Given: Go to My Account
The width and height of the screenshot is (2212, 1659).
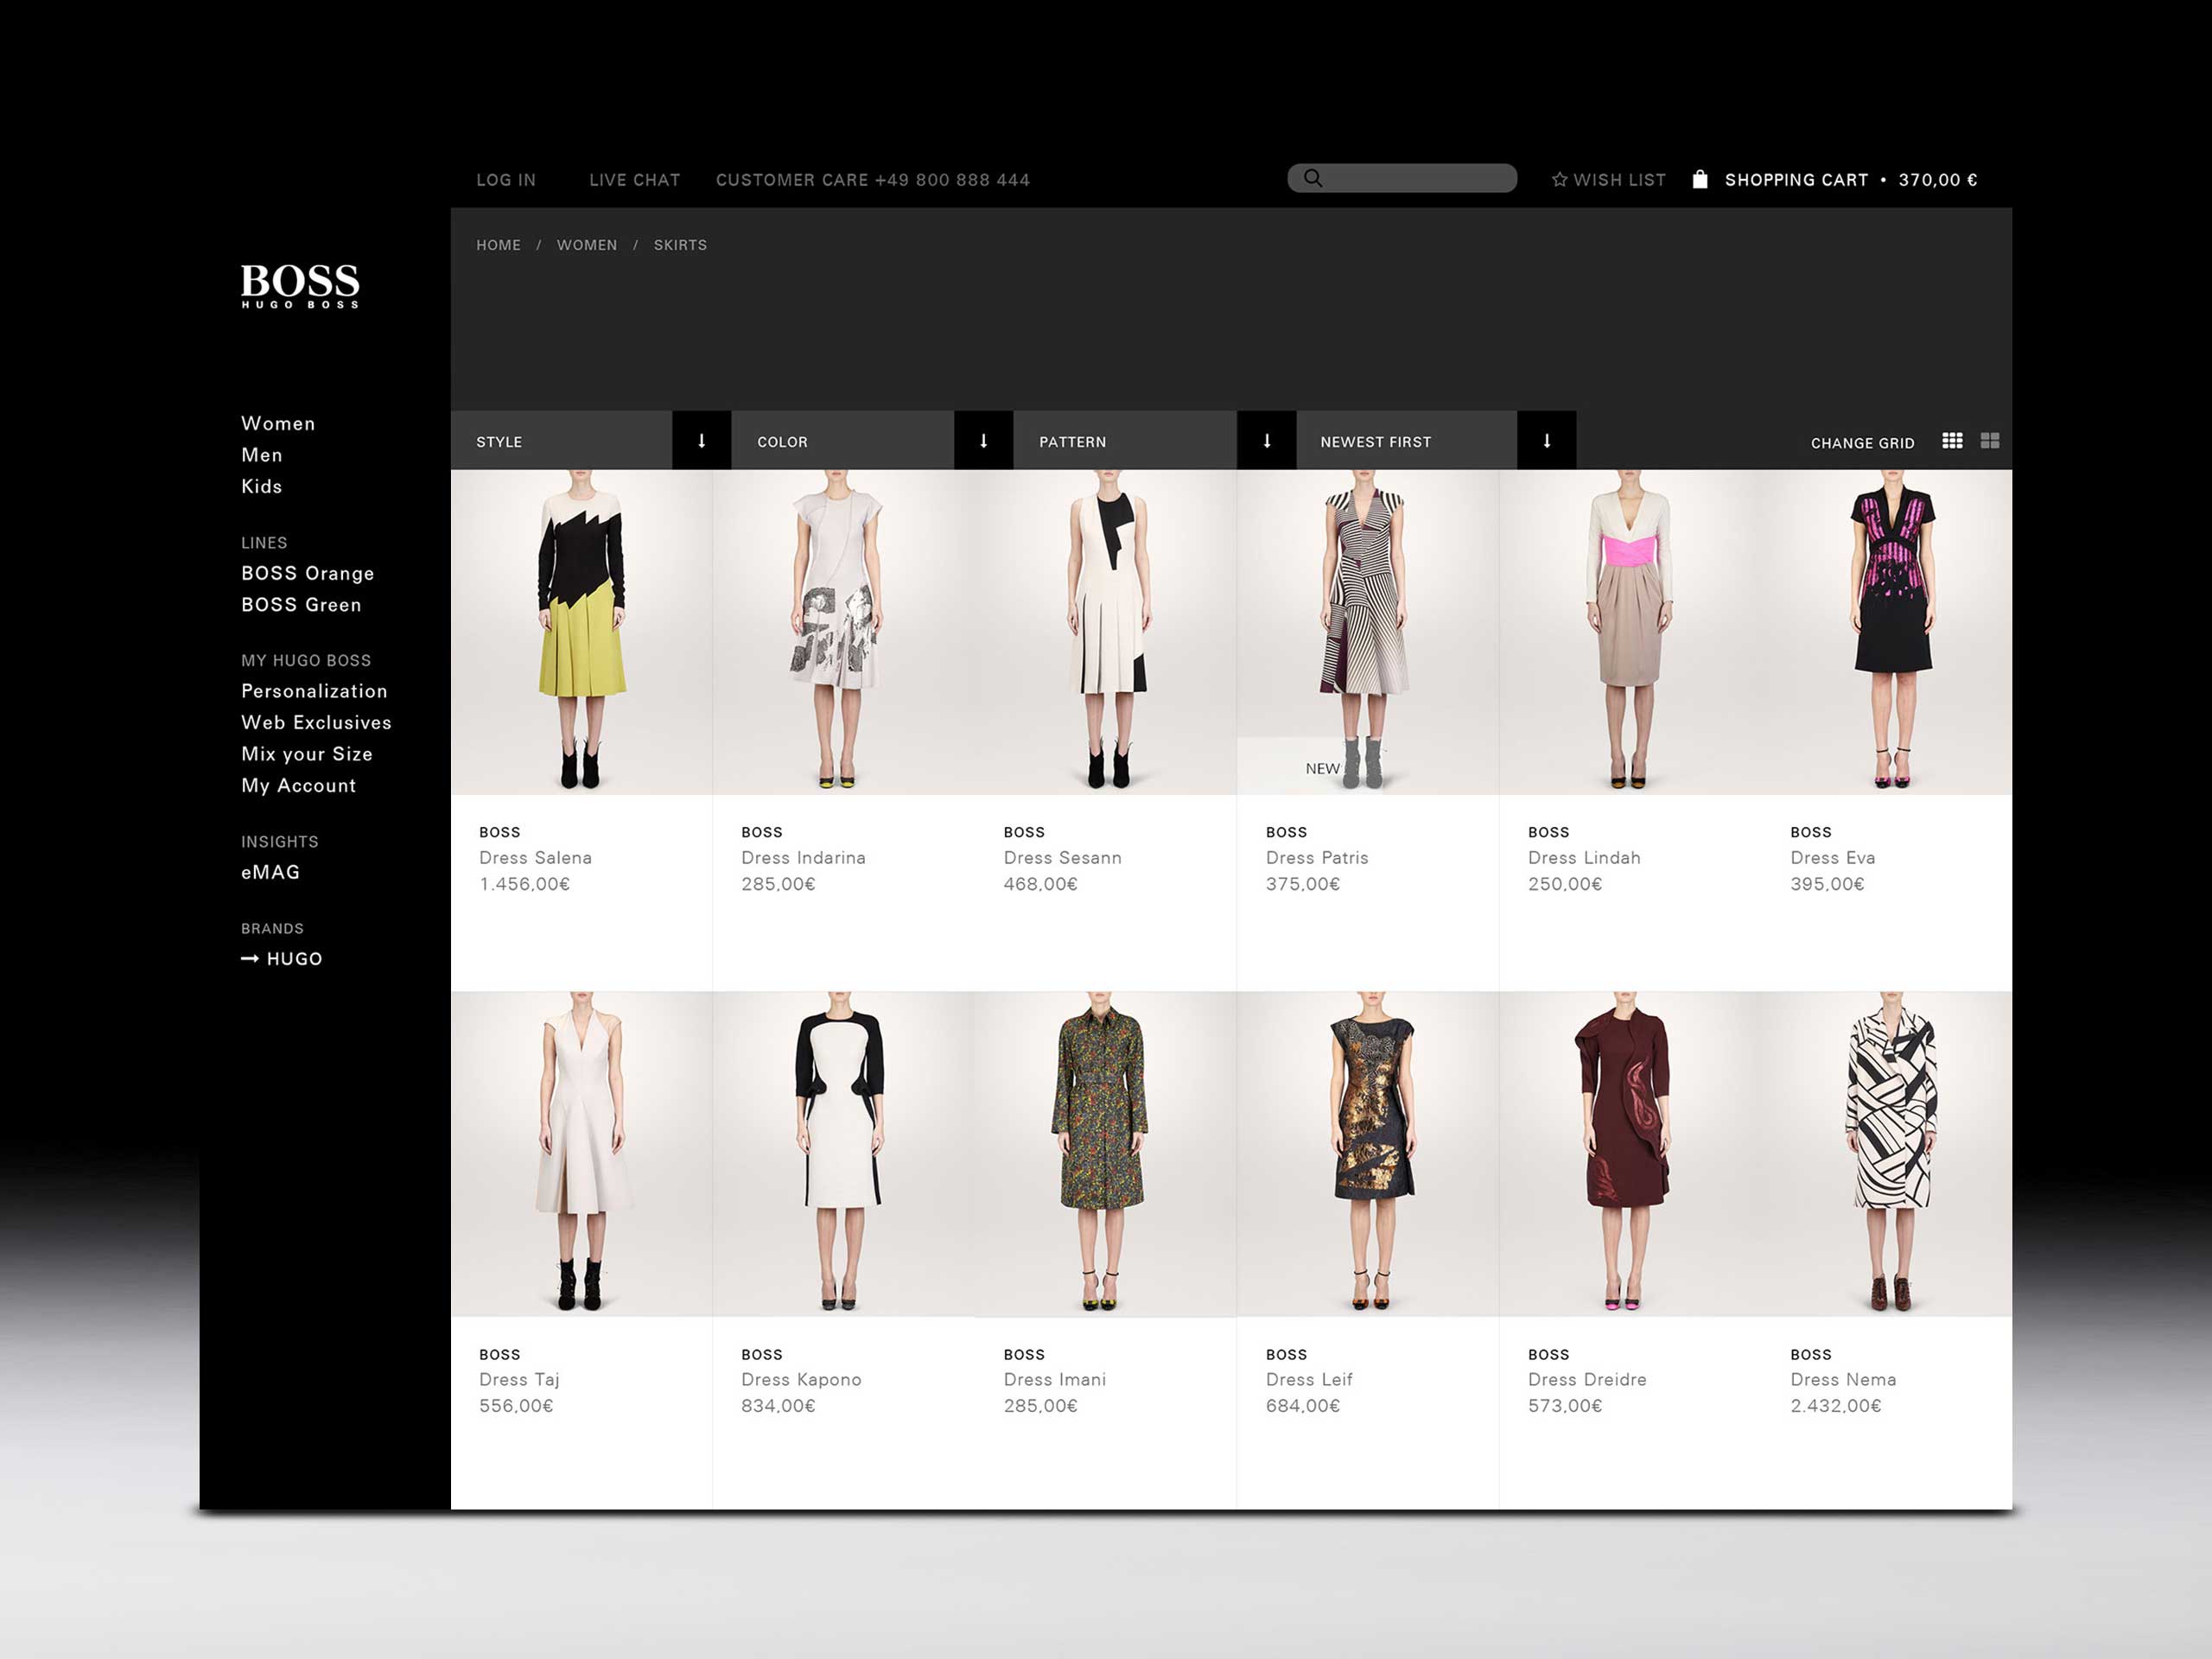Looking at the screenshot, I should click(298, 786).
